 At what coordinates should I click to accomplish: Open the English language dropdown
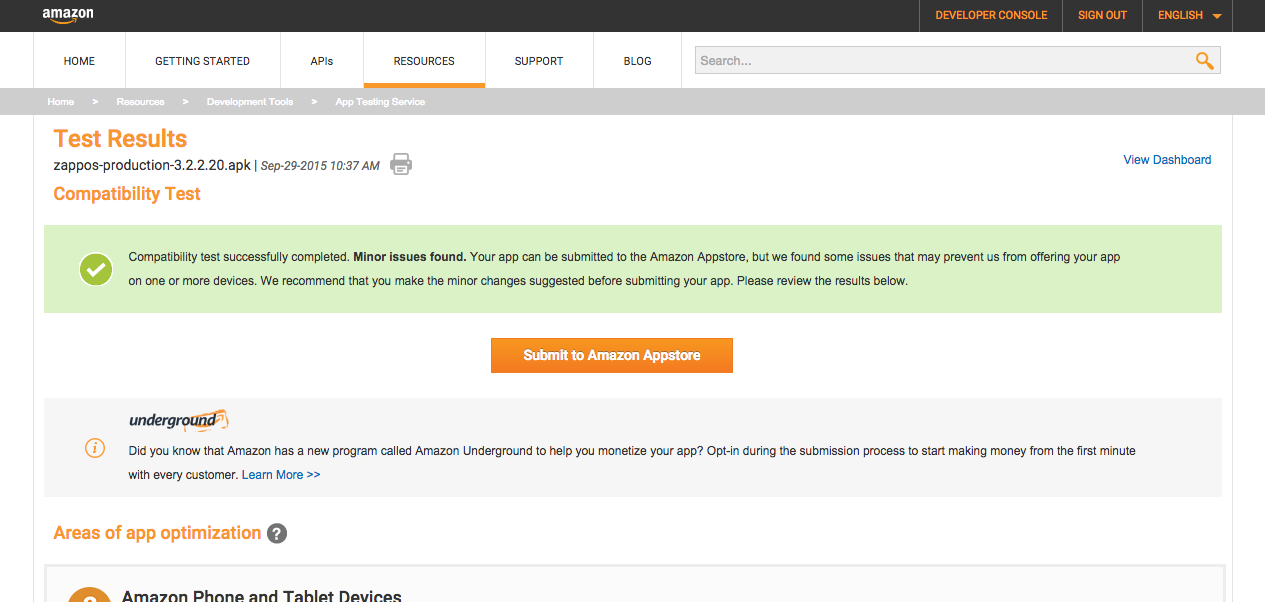(1190, 15)
